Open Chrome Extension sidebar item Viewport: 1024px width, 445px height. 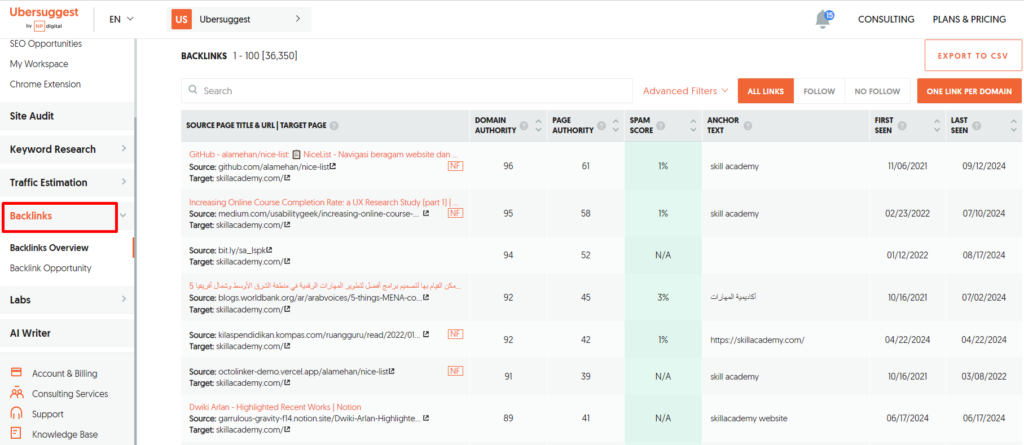[45, 84]
